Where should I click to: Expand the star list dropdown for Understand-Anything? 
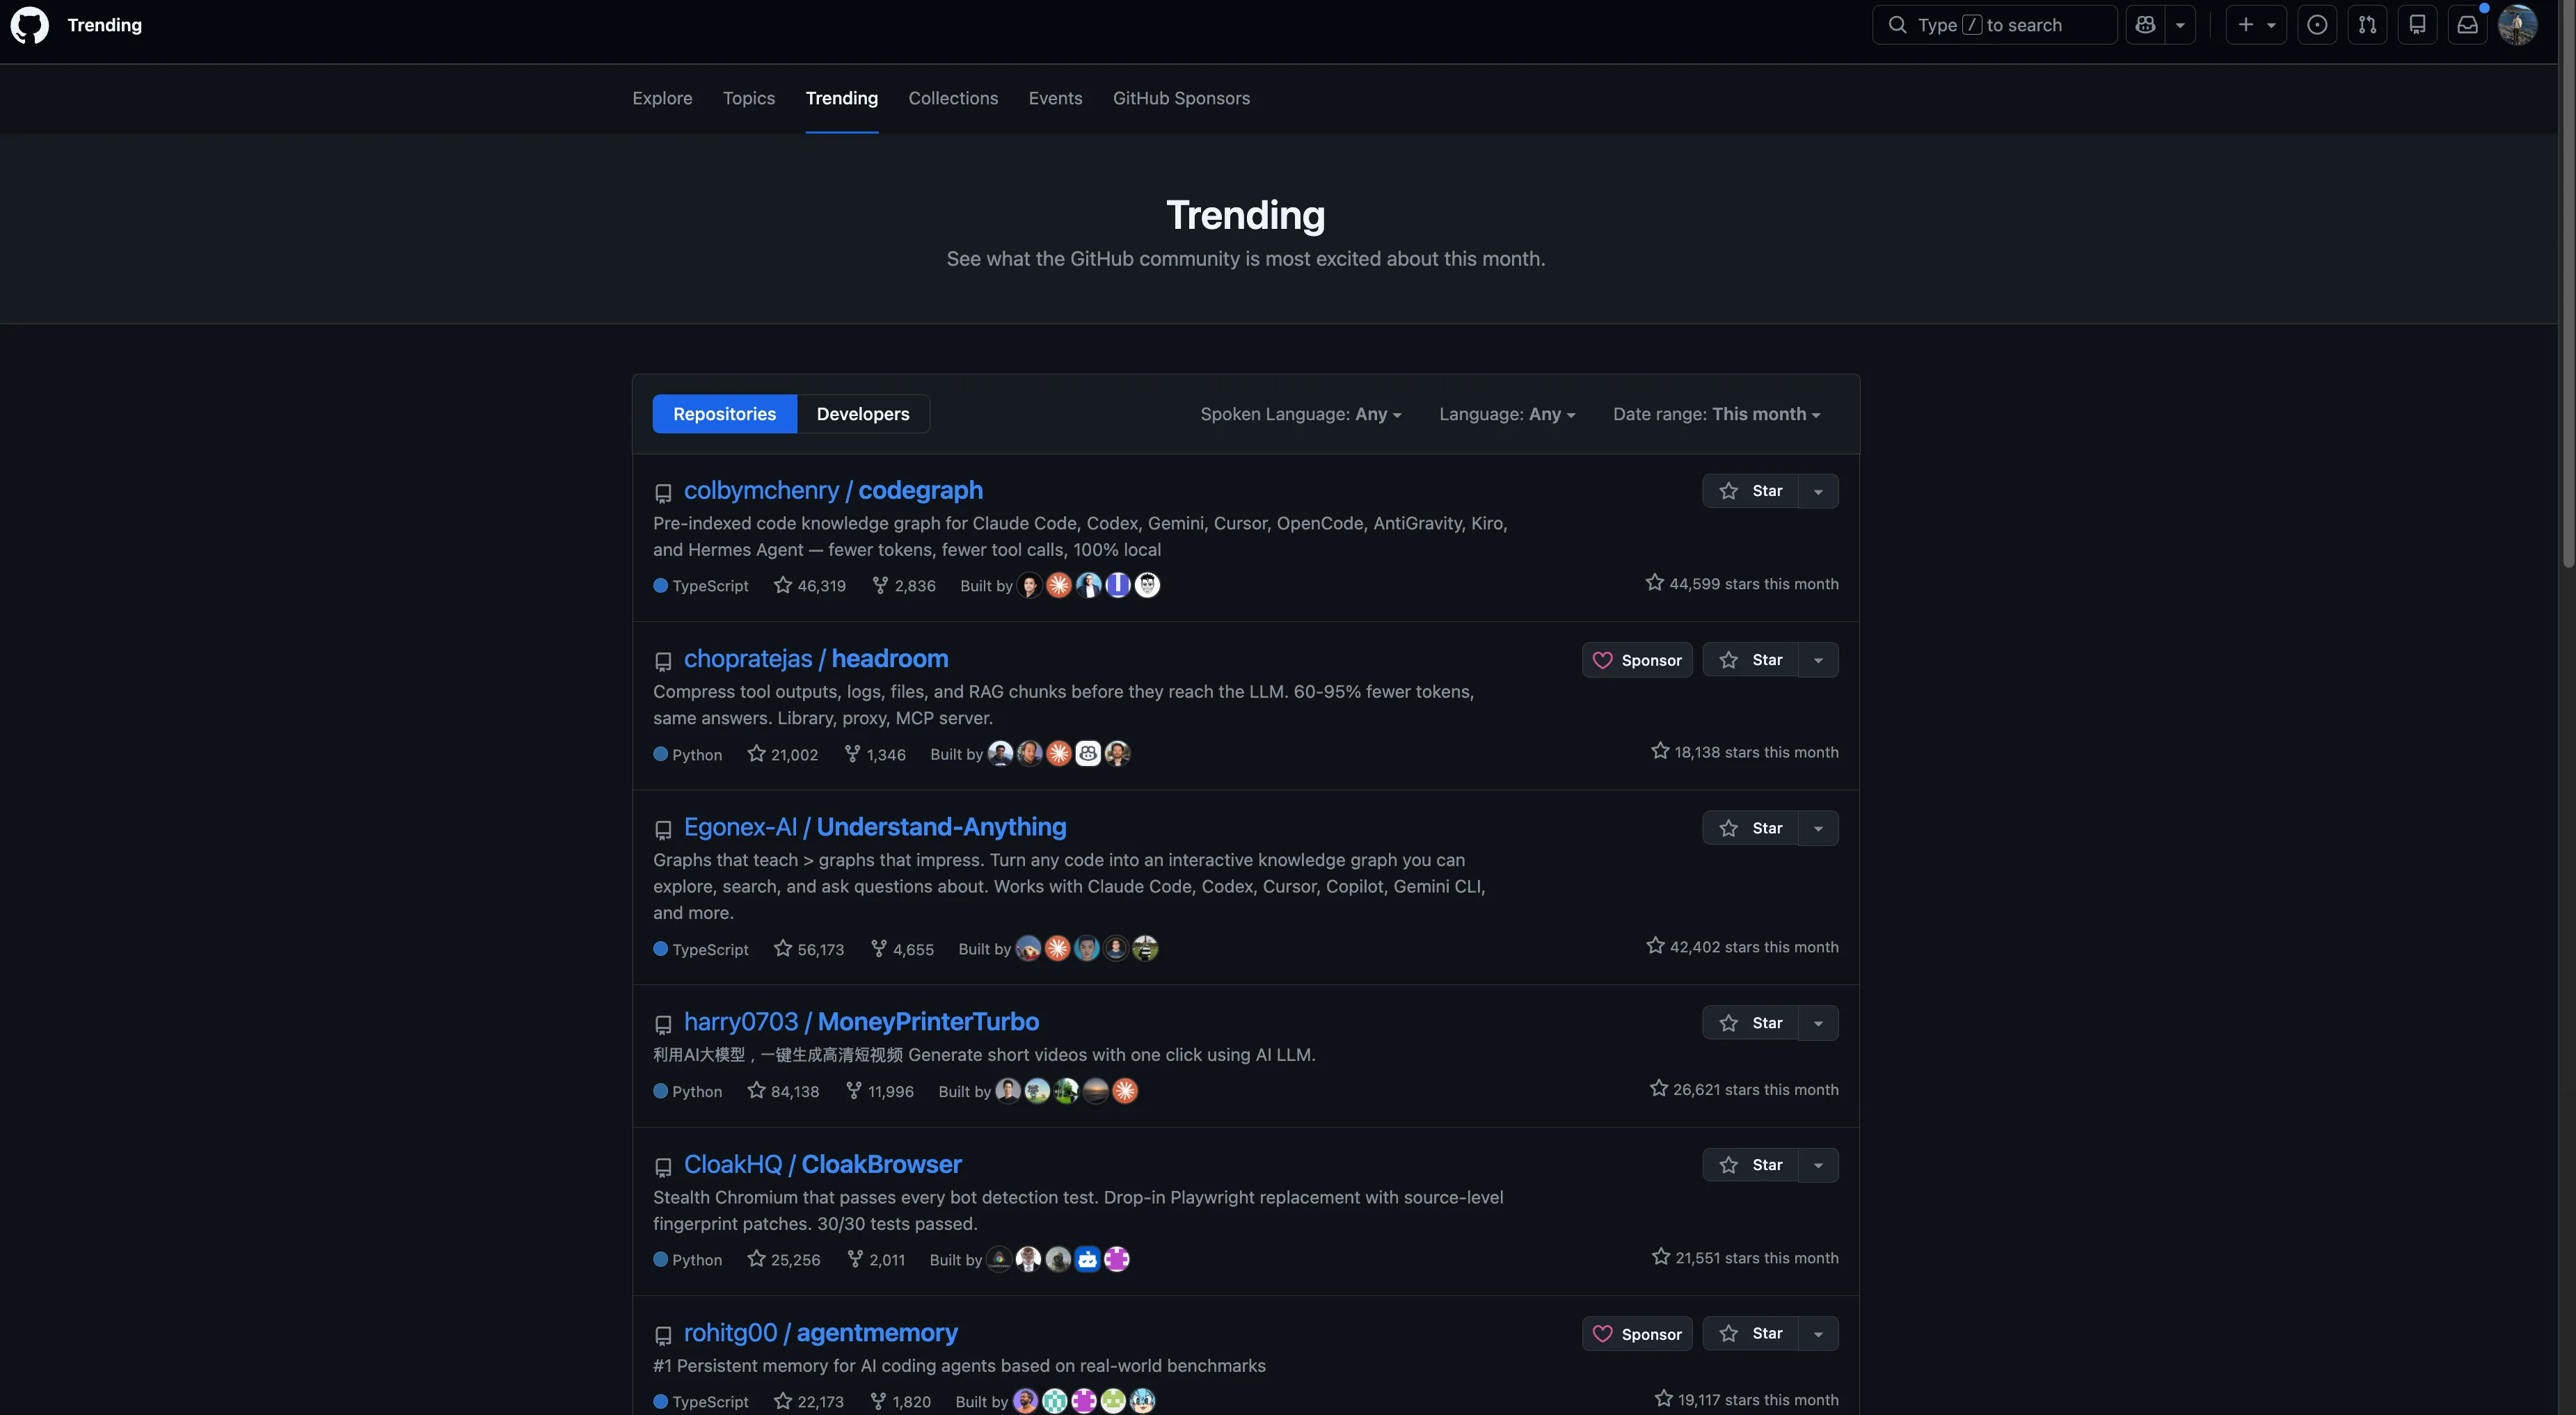(1818, 828)
